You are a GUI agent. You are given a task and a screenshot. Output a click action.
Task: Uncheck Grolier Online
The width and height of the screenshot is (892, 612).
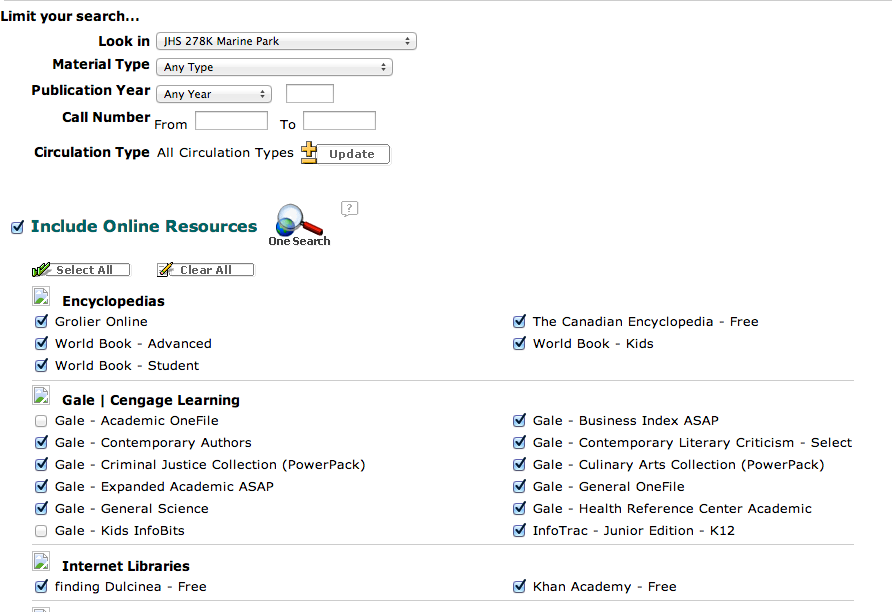coord(41,322)
